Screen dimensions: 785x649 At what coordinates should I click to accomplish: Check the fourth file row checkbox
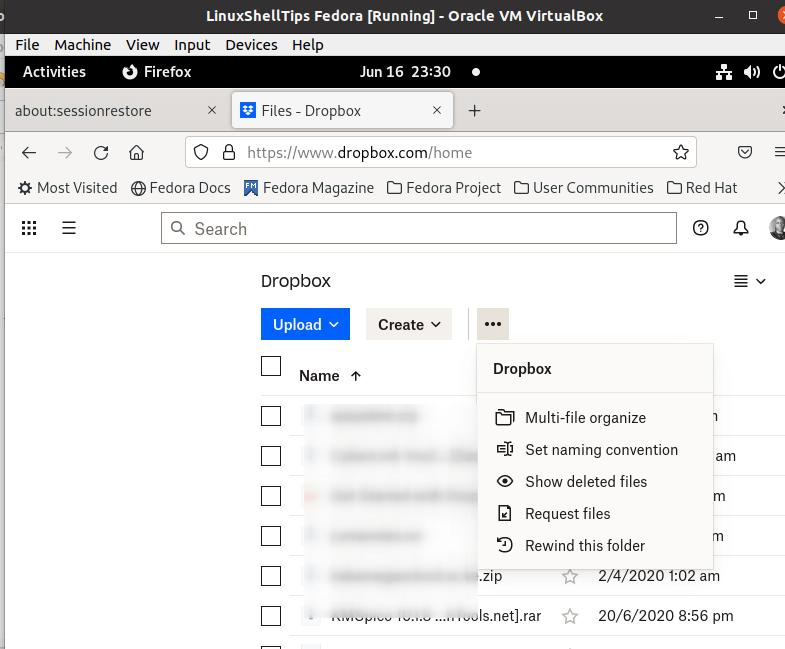click(x=271, y=536)
